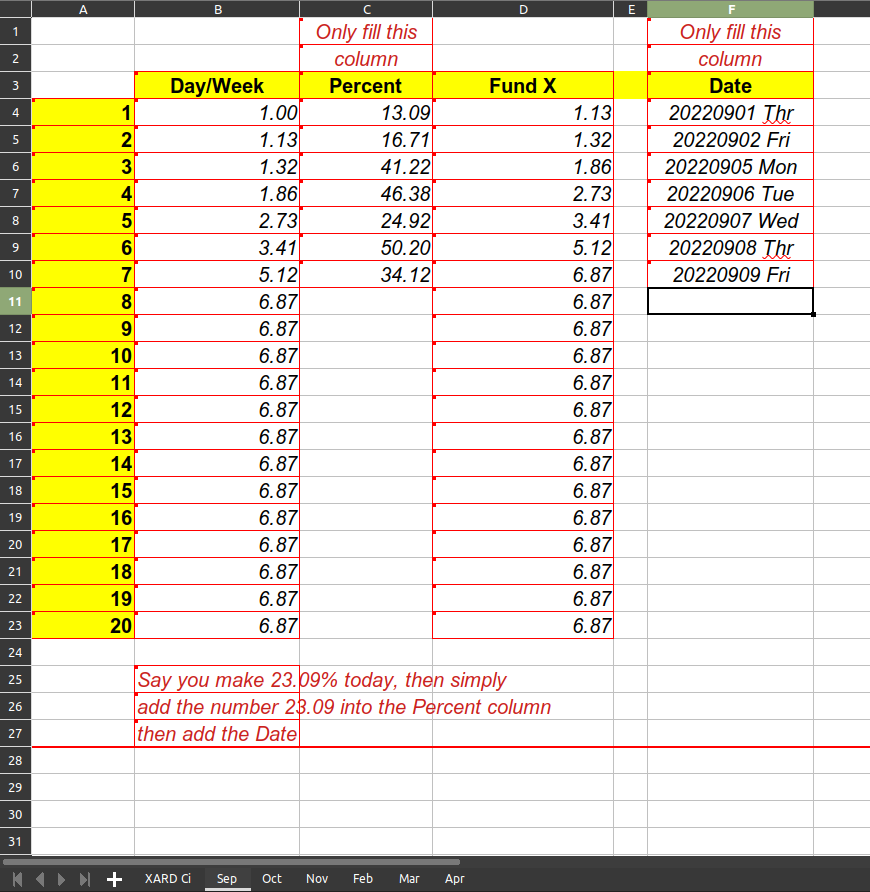Click the Fund X header cell

(523, 85)
